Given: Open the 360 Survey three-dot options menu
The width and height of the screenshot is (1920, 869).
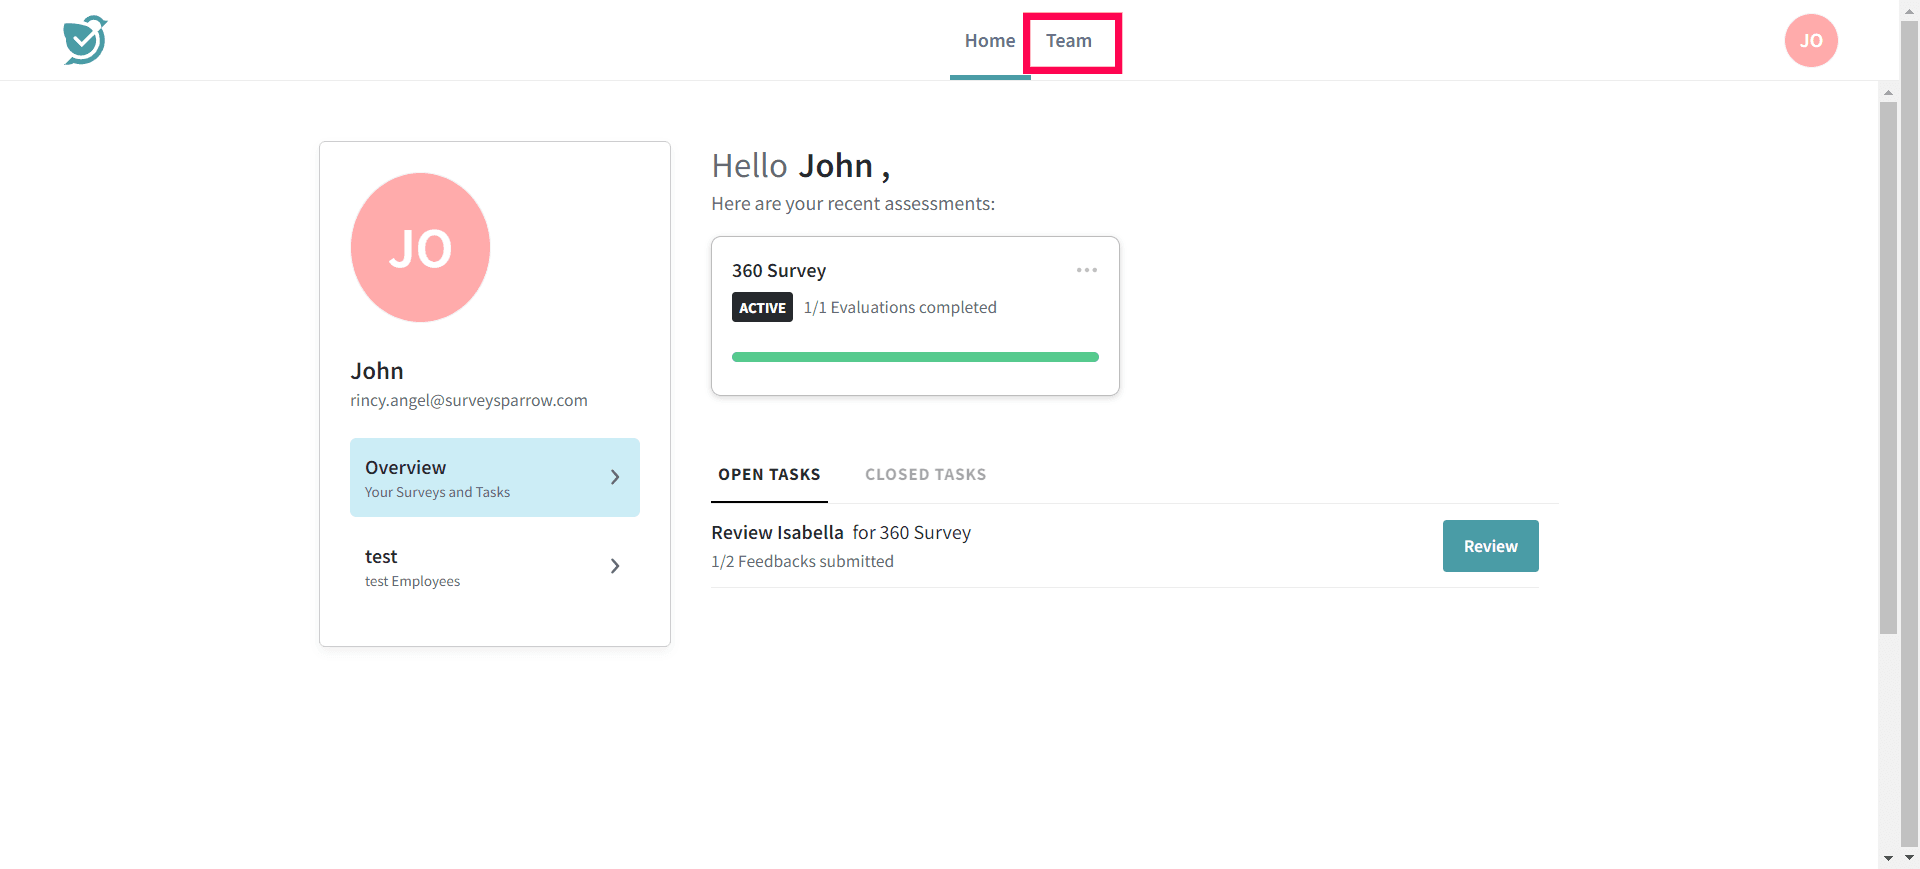Looking at the screenshot, I should click(x=1086, y=270).
